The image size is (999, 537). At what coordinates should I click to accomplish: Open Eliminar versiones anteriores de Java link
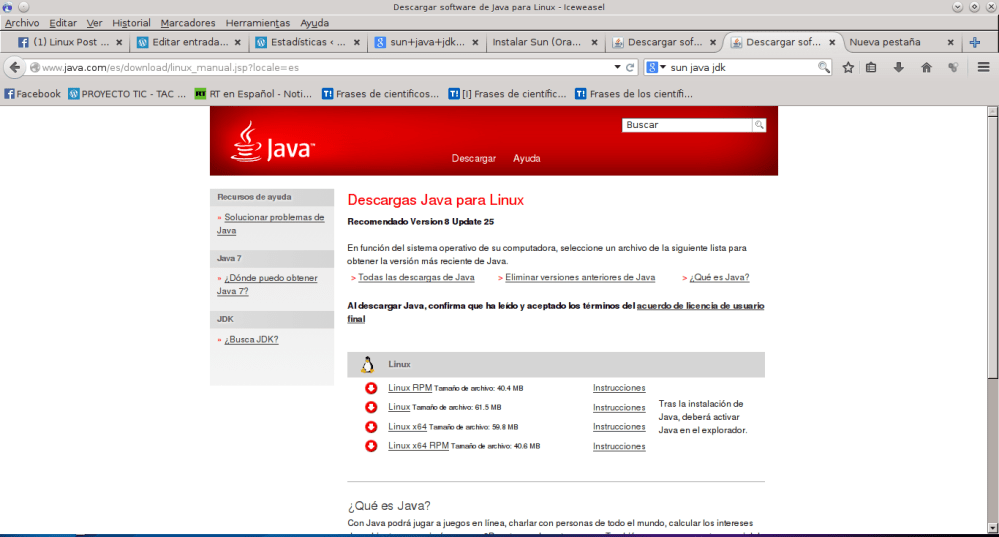(x=580, y=278)
